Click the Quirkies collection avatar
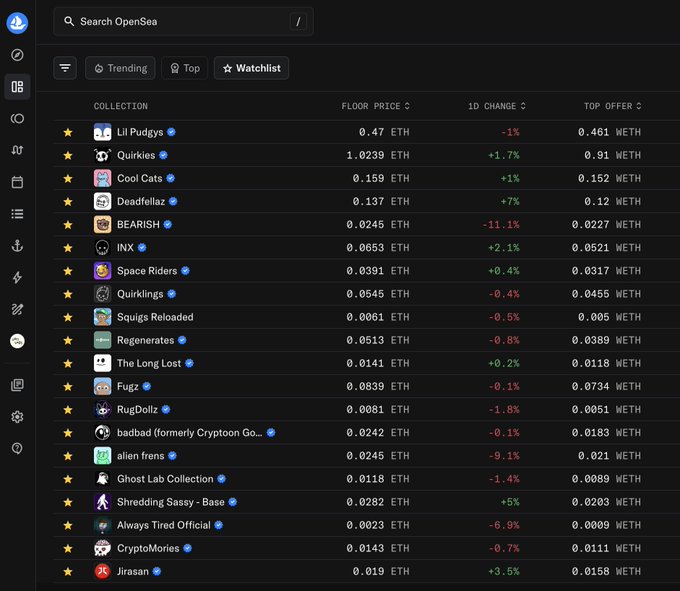Screen dimensions: 680x591 point(102,155)
